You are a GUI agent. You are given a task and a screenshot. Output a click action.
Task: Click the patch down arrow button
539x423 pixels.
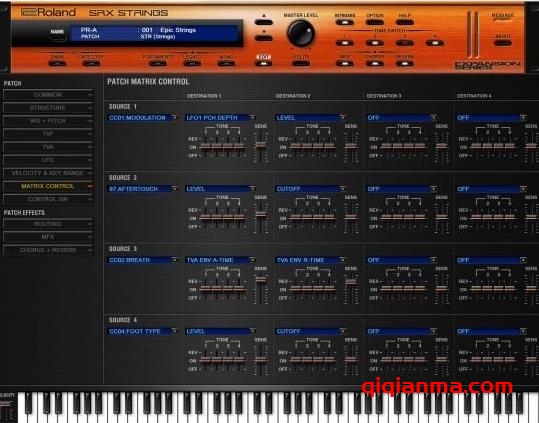click(x=264, y=38)
